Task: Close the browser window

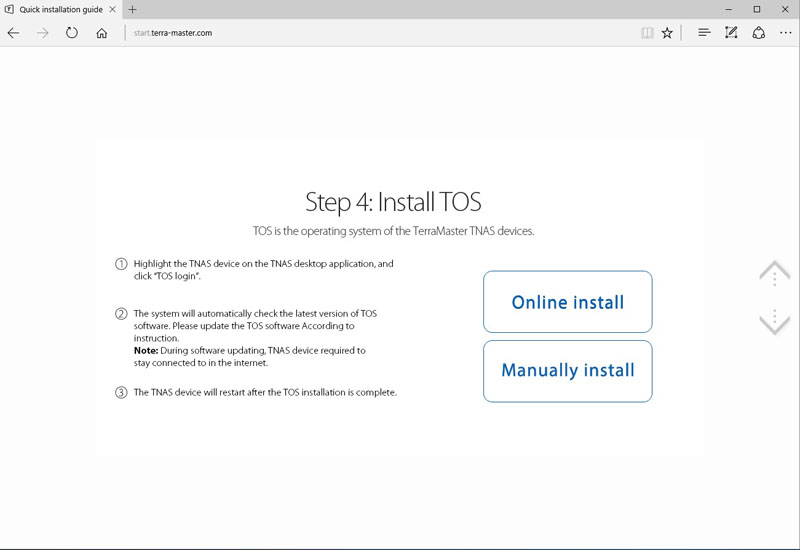Action: click(x=785, y=9)
